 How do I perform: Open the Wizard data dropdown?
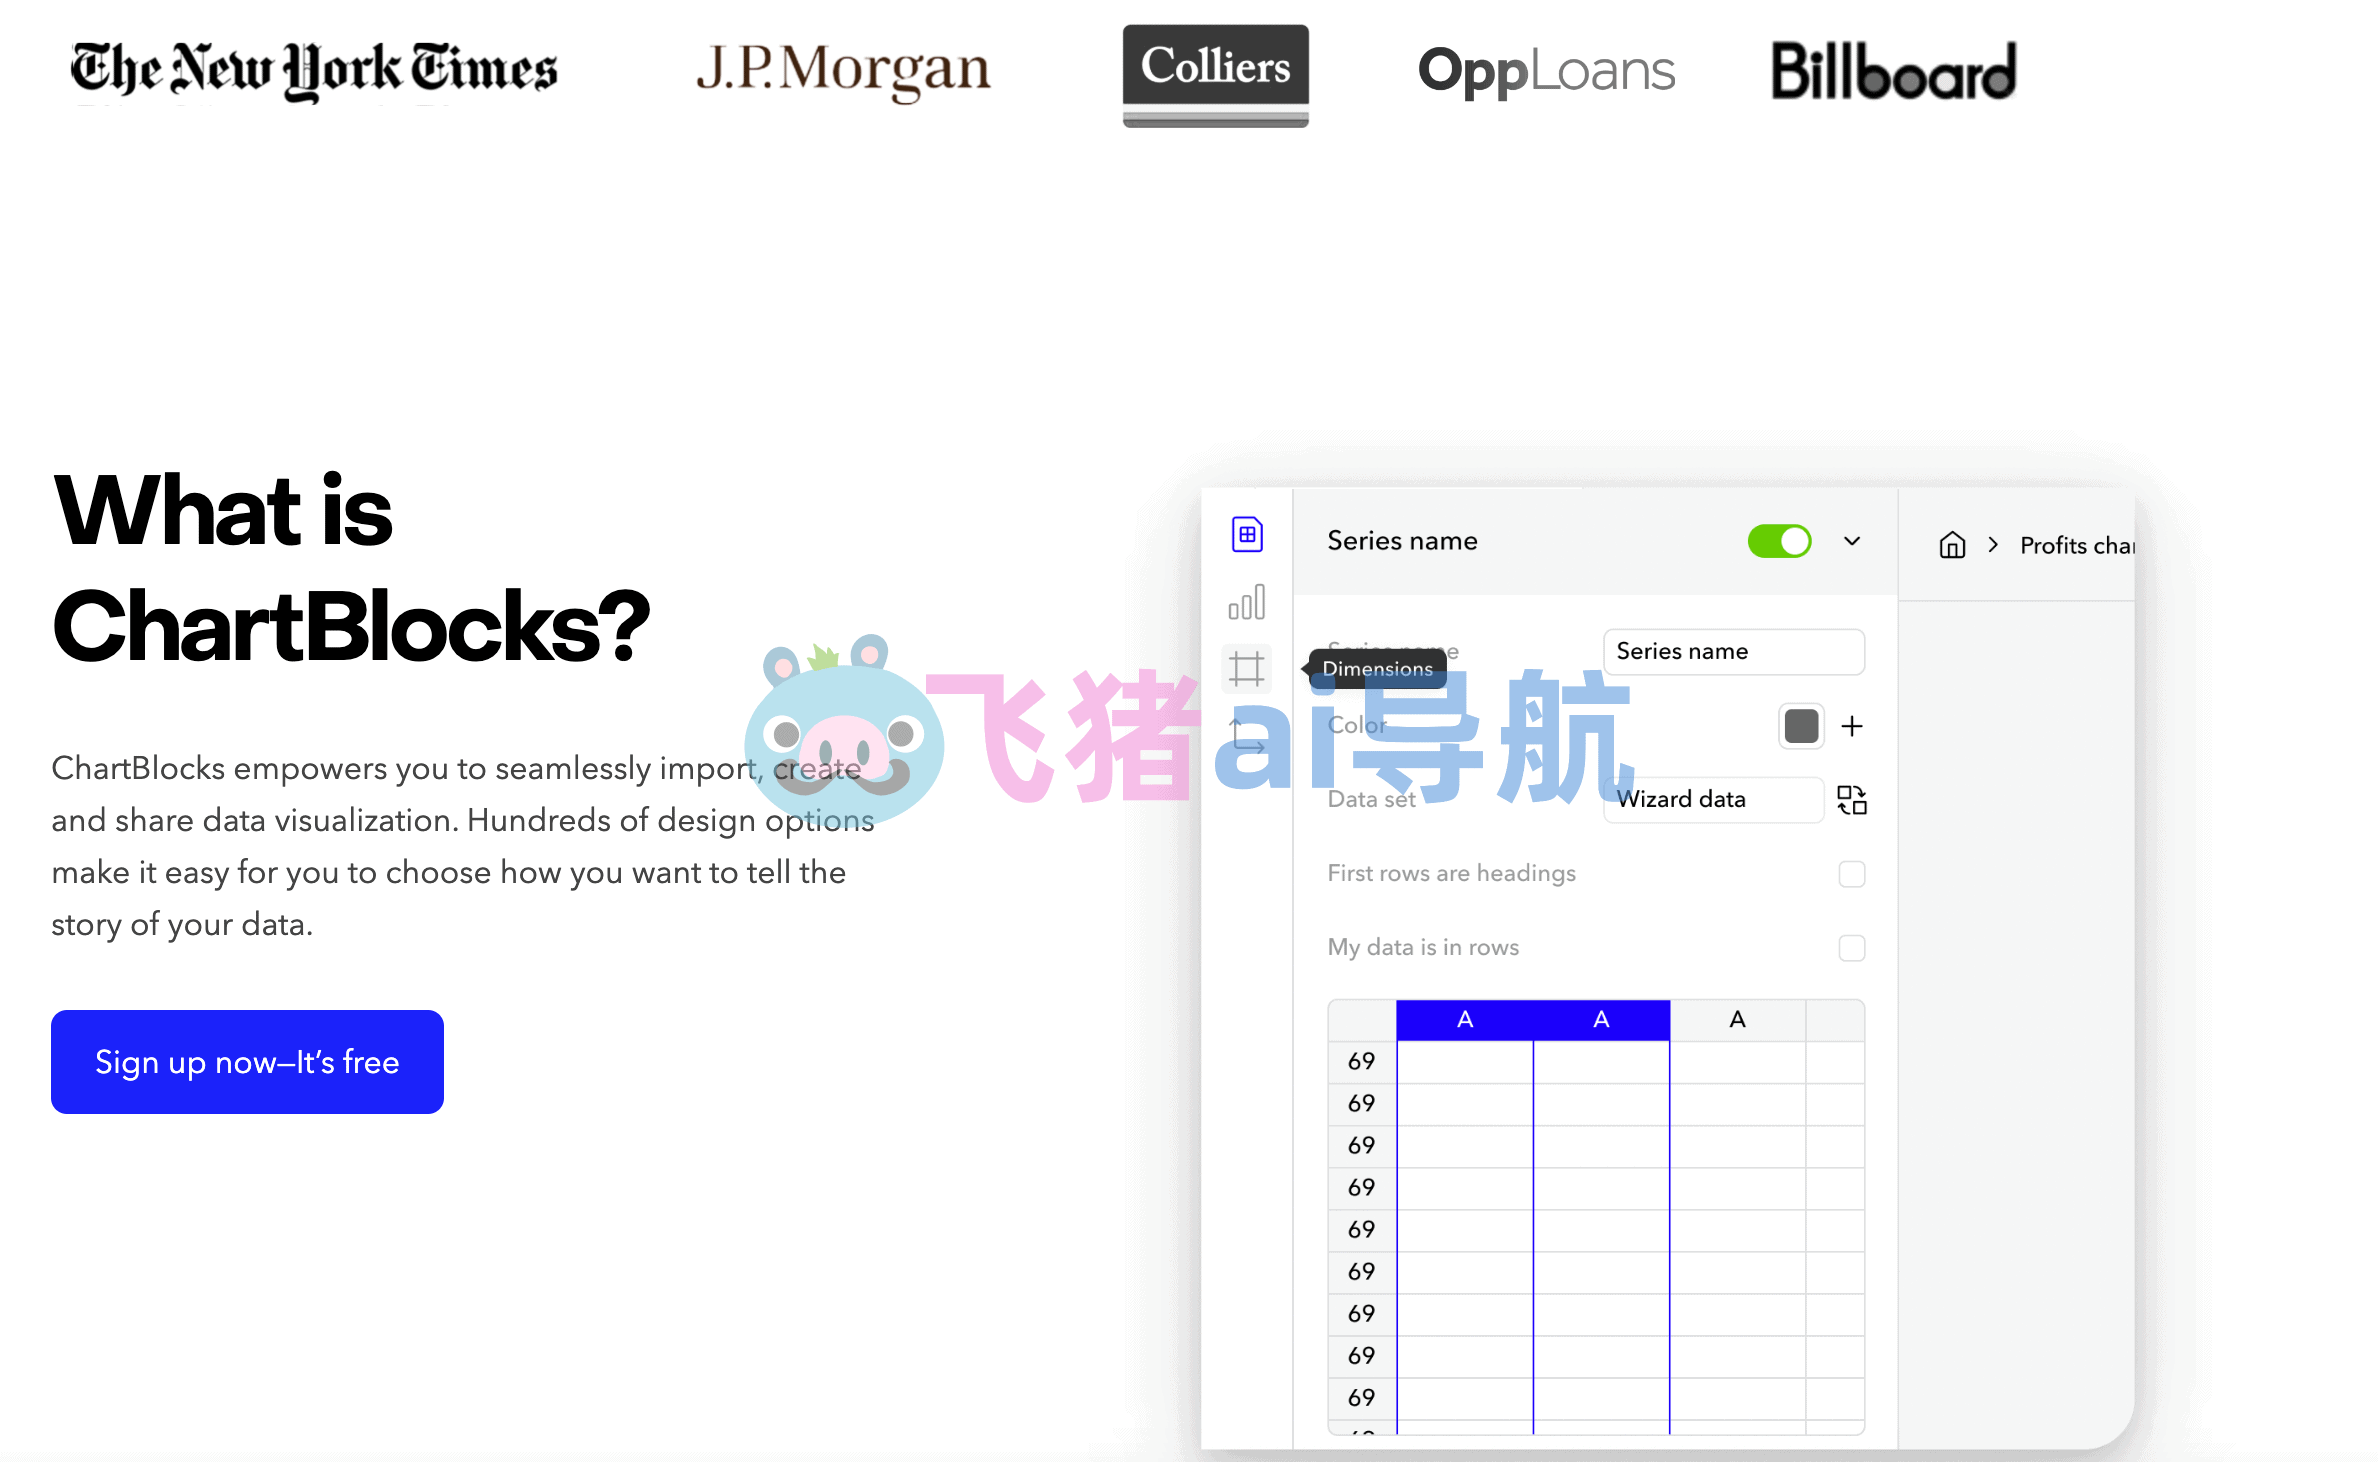click(1712, 799)
